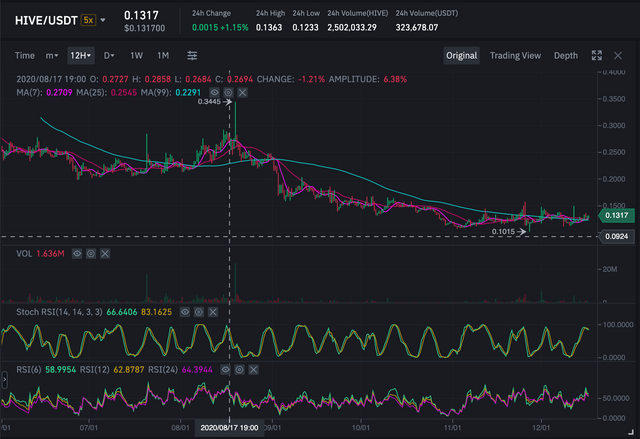
Task: Open VOL indicator settings icon
Action: pyautogui.click(x=91, y=254)
